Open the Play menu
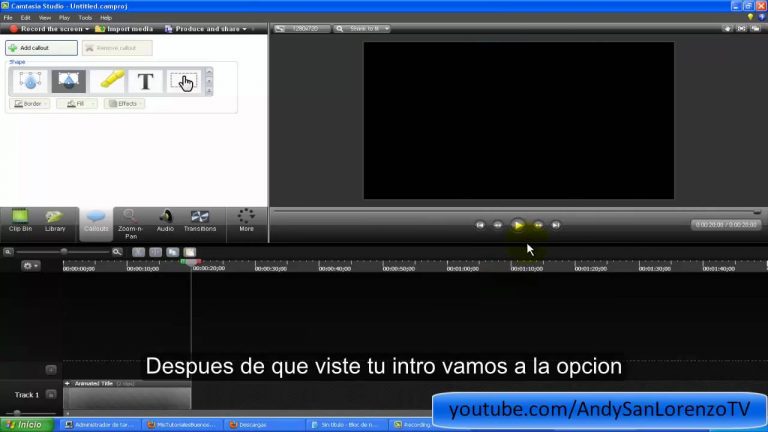 (x=64, y=18)
